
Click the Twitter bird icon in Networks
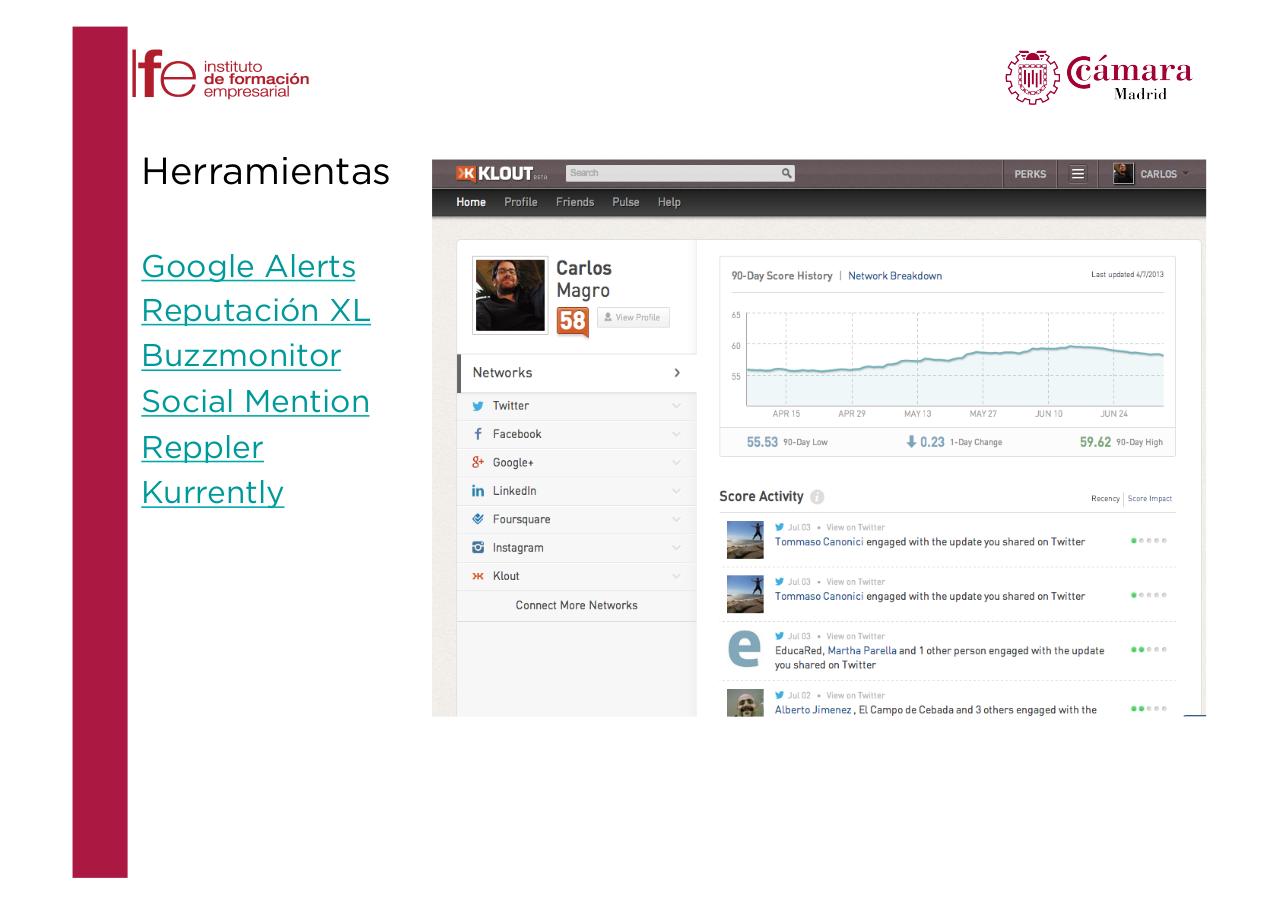pos(477,406)
